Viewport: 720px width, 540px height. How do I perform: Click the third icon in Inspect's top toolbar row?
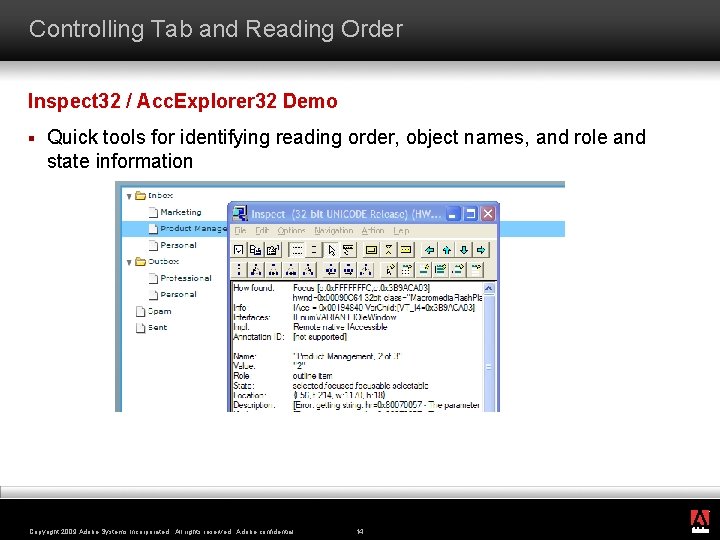pos(273,250)
